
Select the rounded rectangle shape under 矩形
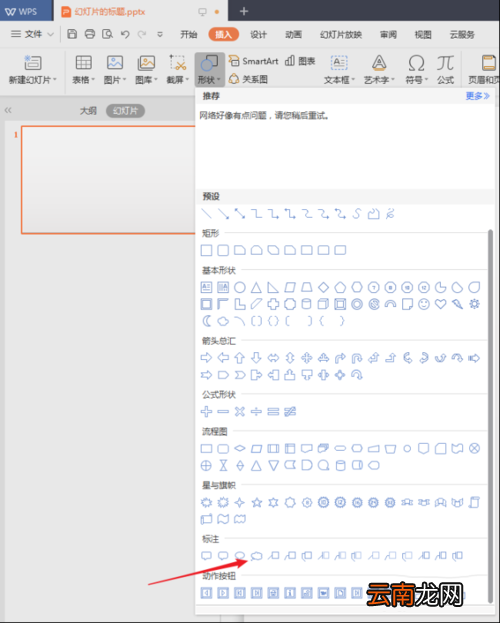click(223, 250)
